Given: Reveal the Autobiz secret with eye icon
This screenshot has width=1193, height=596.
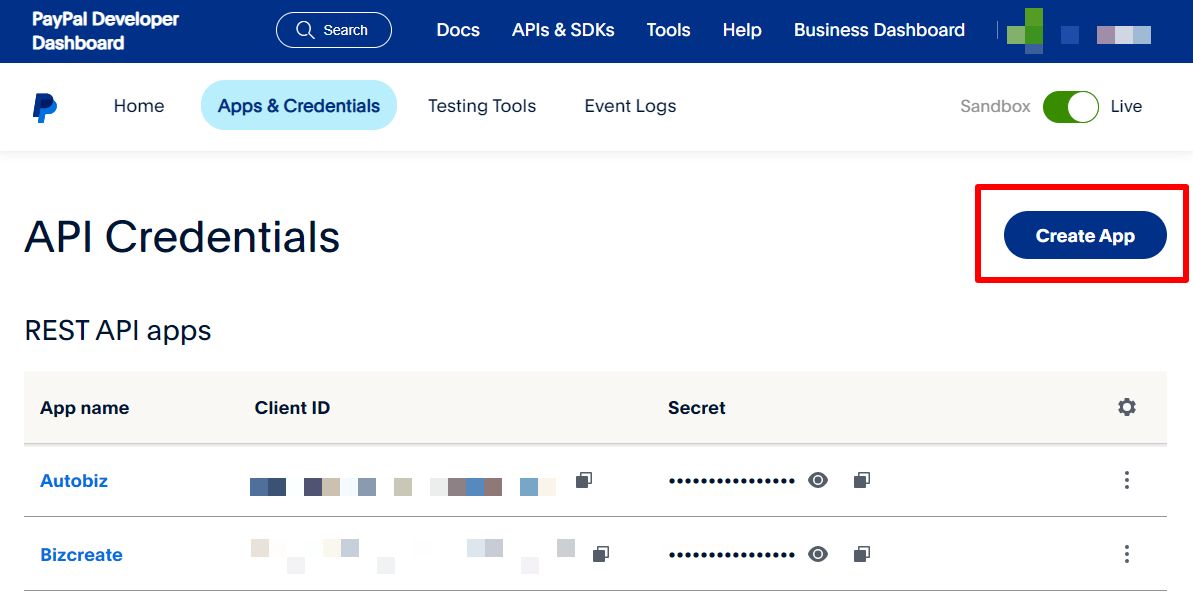Looking at the screenshot, I should coord(818,480).
